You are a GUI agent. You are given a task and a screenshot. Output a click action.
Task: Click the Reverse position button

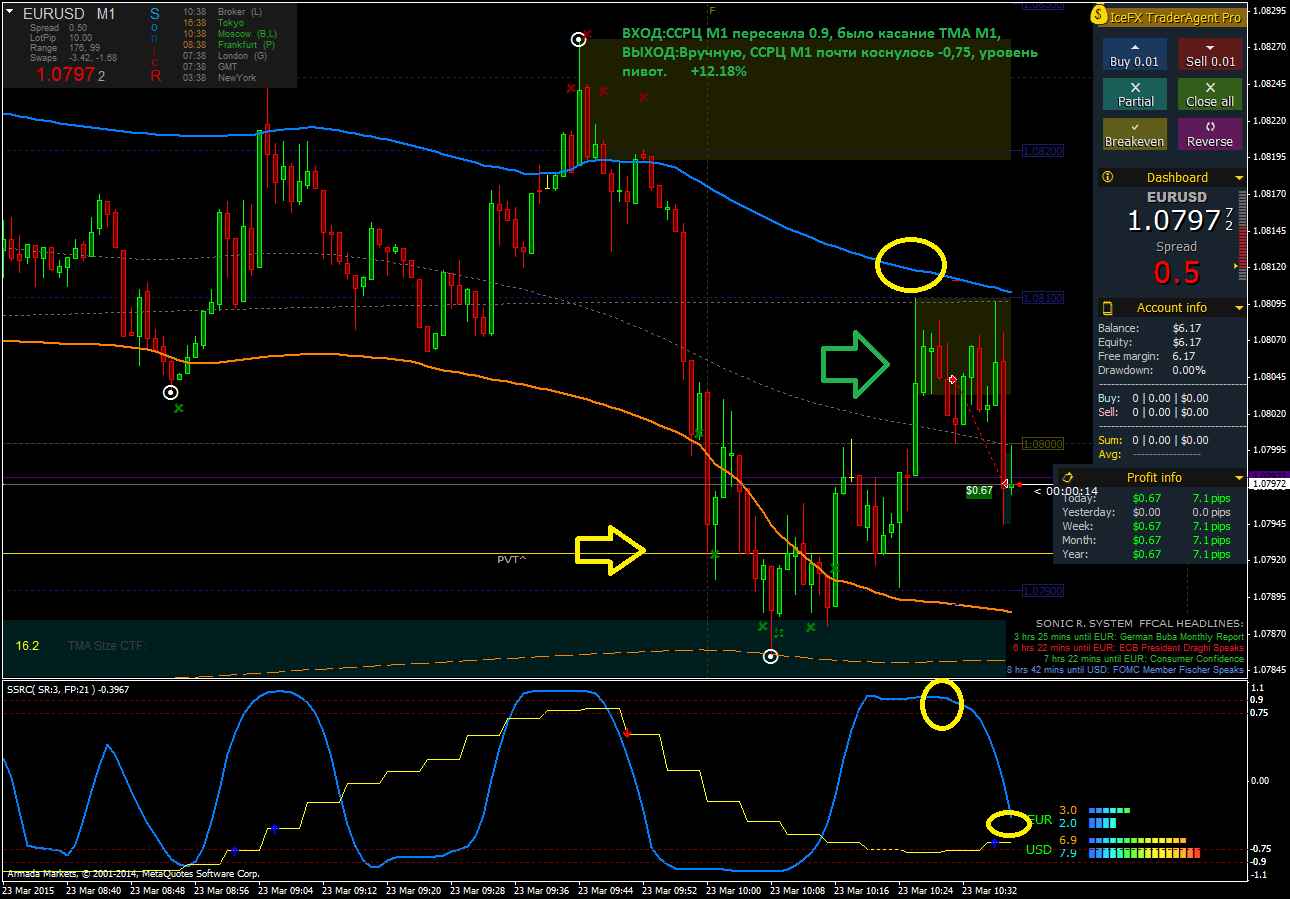click(x=1210, y=134)
